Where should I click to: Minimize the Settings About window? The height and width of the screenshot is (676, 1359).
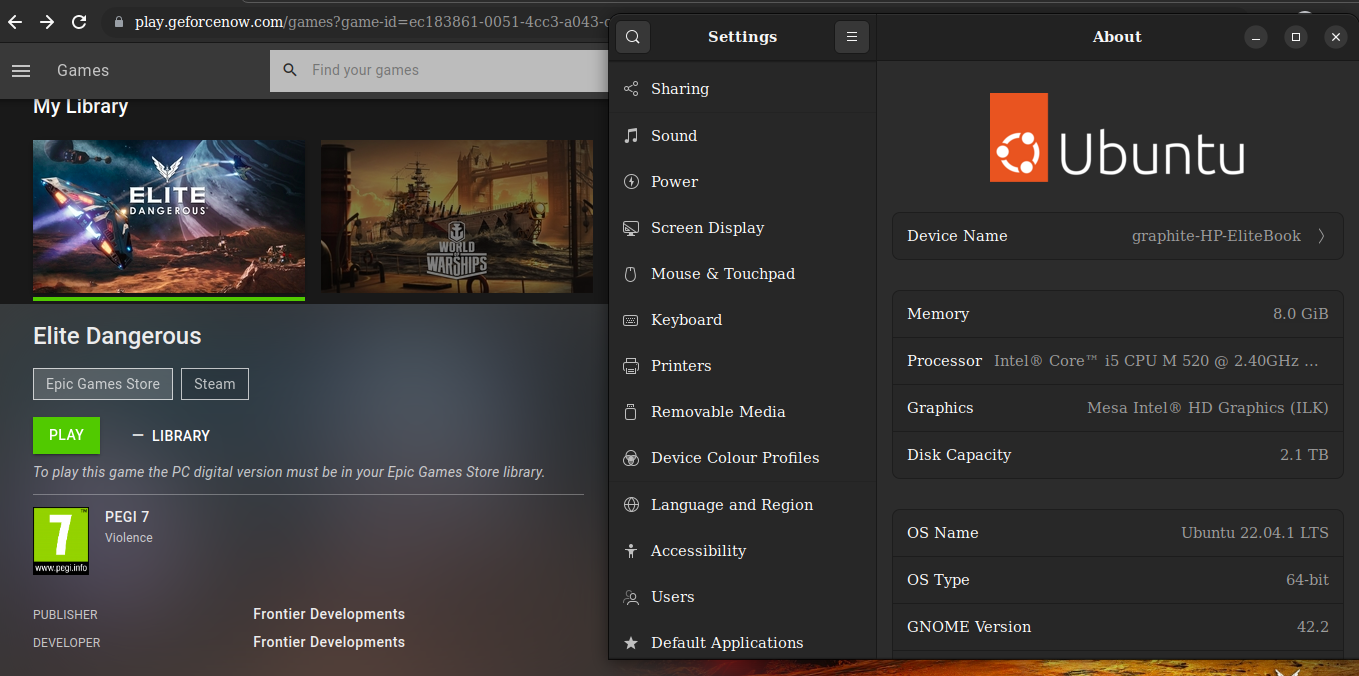click(x=1257, y=37)
